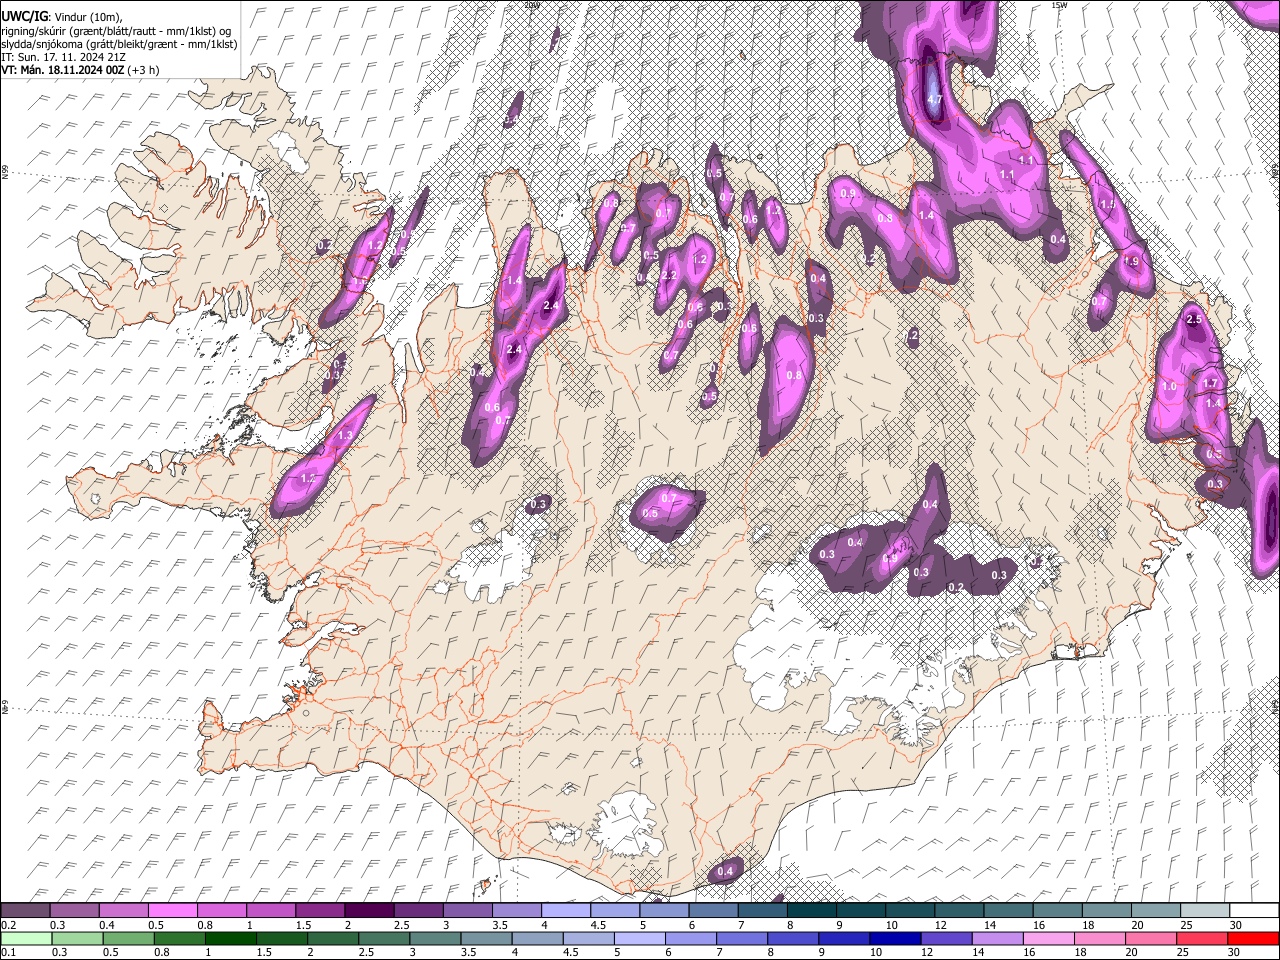Click the white 30 swatch in upper legend row
Image resolution: width=1280 pixels, height=960 pixels.
click(x=1254, y=911)
